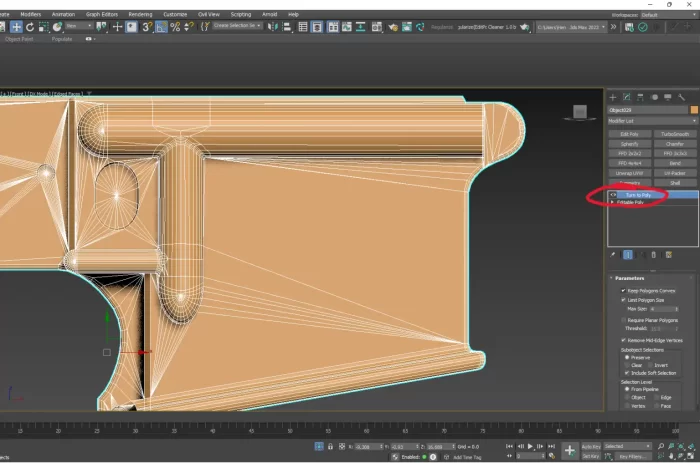Switch to the Hierarchy panel icon

point(640,97)
